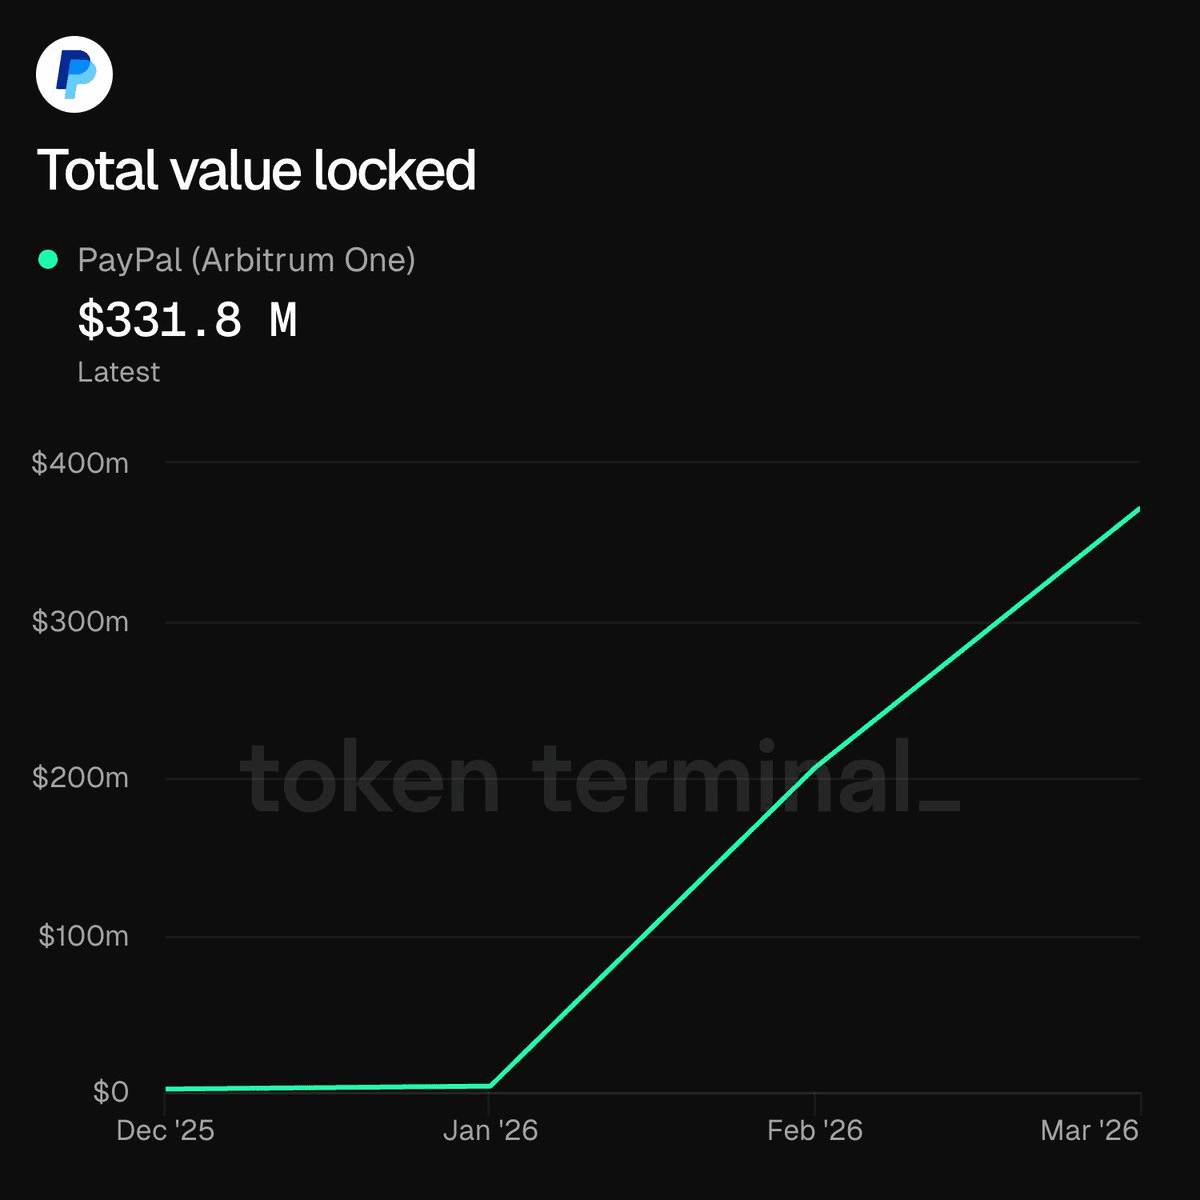This screenshot has width=1200, height=1200.
Task: Click the $400m y-axis label
Action: pos(80,463)
